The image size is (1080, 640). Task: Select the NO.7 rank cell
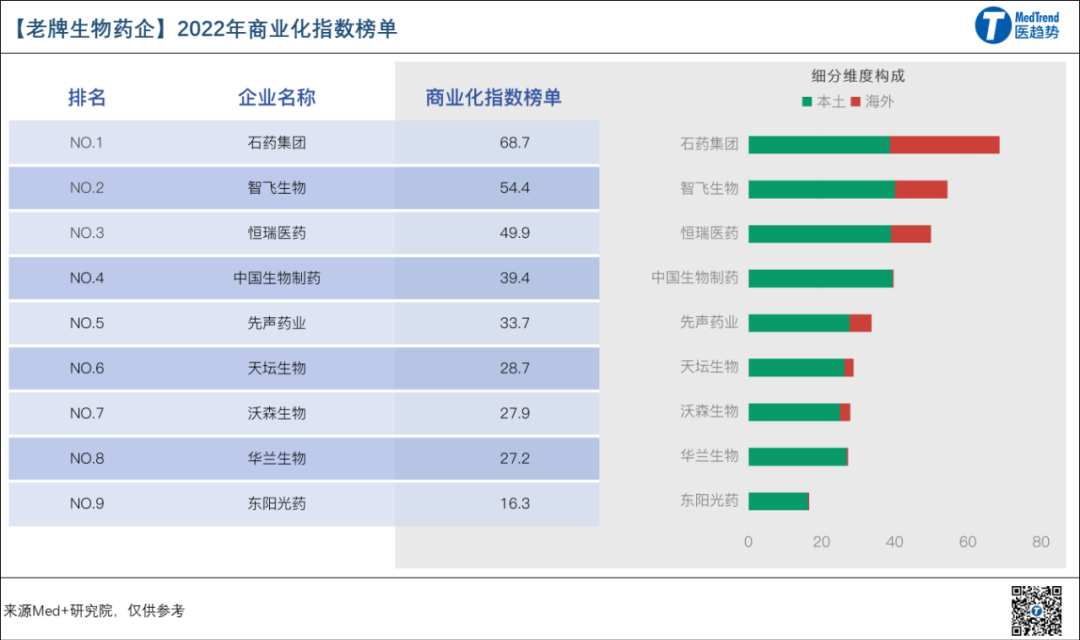pos(87,413)
